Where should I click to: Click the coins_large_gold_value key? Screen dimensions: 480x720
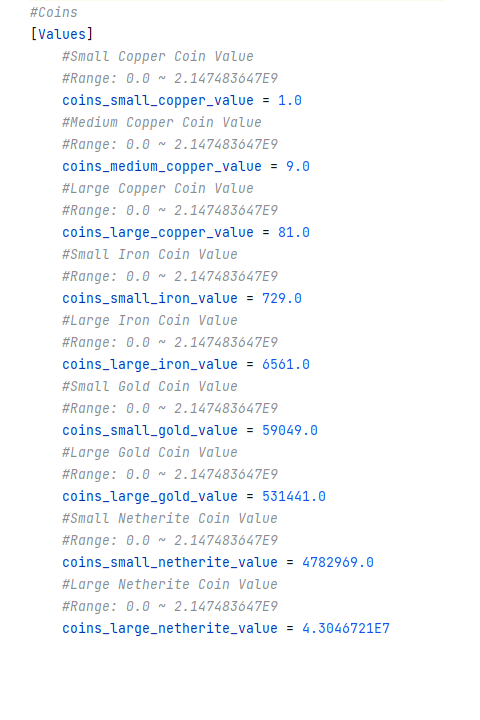pyautogui.click(x=150, y=497)
